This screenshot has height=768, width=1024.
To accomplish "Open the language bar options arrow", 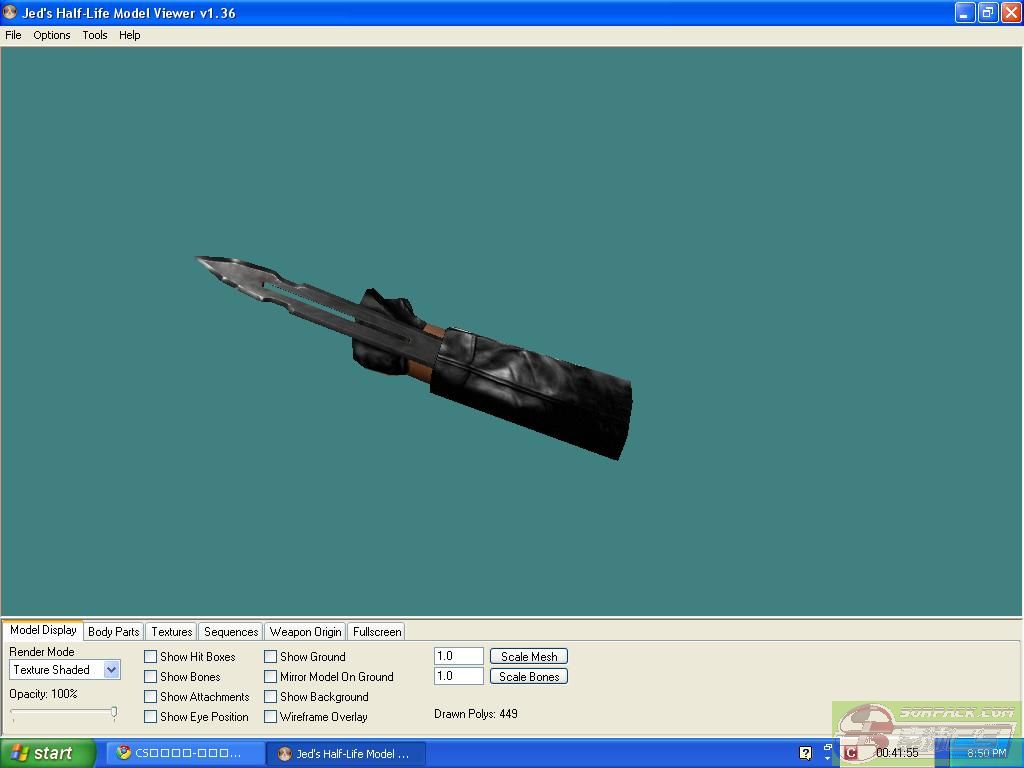I will tap(828, 758).
